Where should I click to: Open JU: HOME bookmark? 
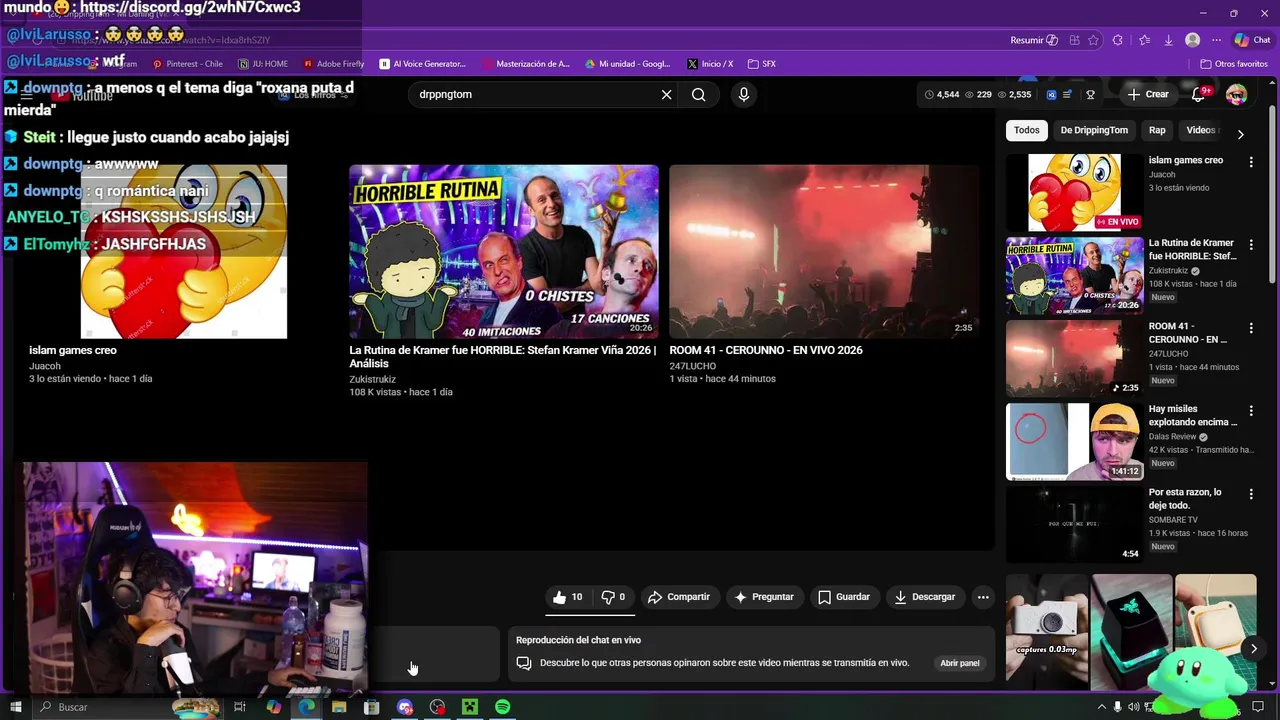263,64
